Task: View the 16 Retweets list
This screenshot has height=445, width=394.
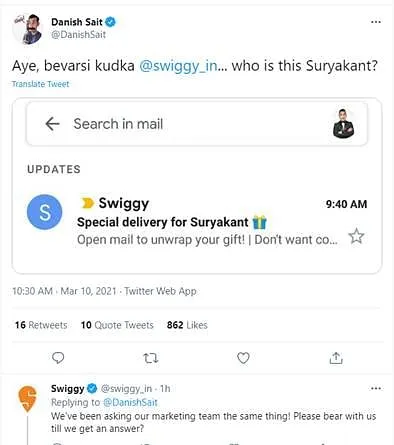Action: (41, 325)
